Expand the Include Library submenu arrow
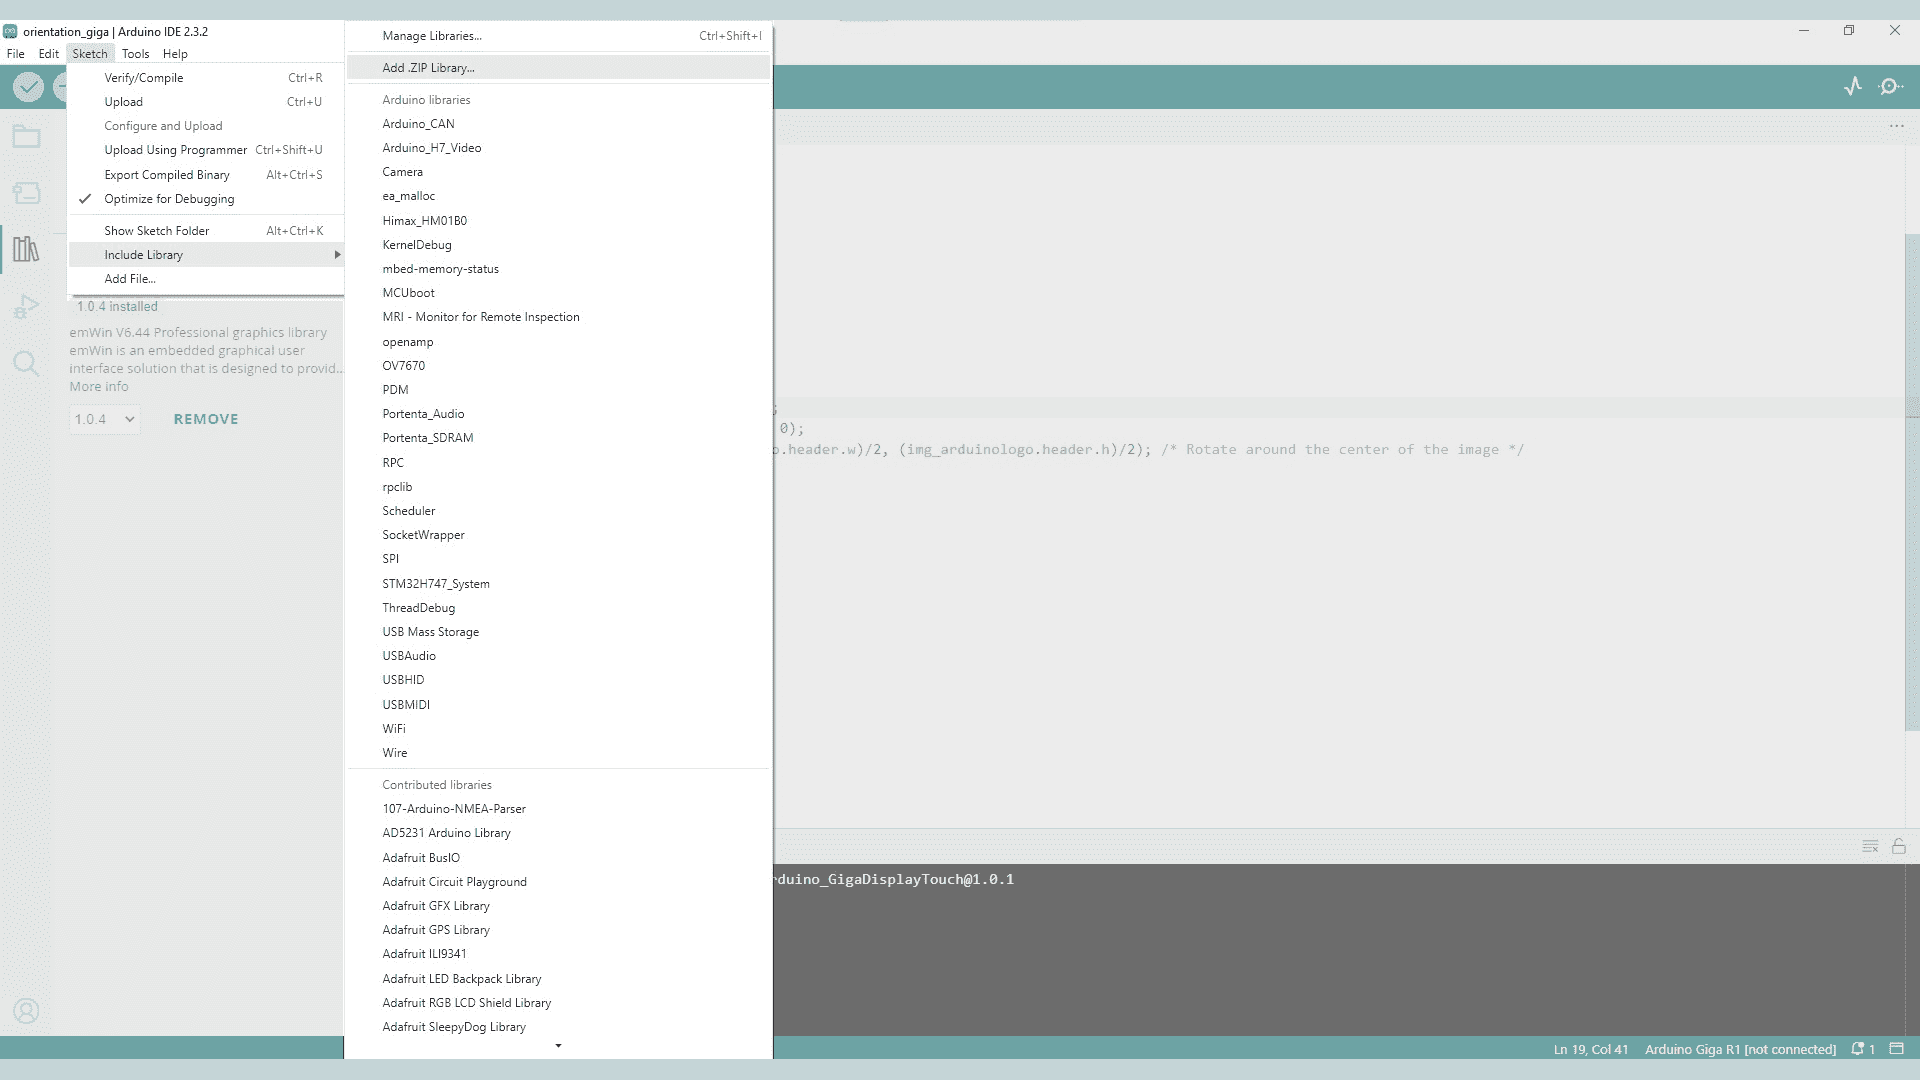The height and width of the screenshot is (1080, 1920). click(337, 255)
